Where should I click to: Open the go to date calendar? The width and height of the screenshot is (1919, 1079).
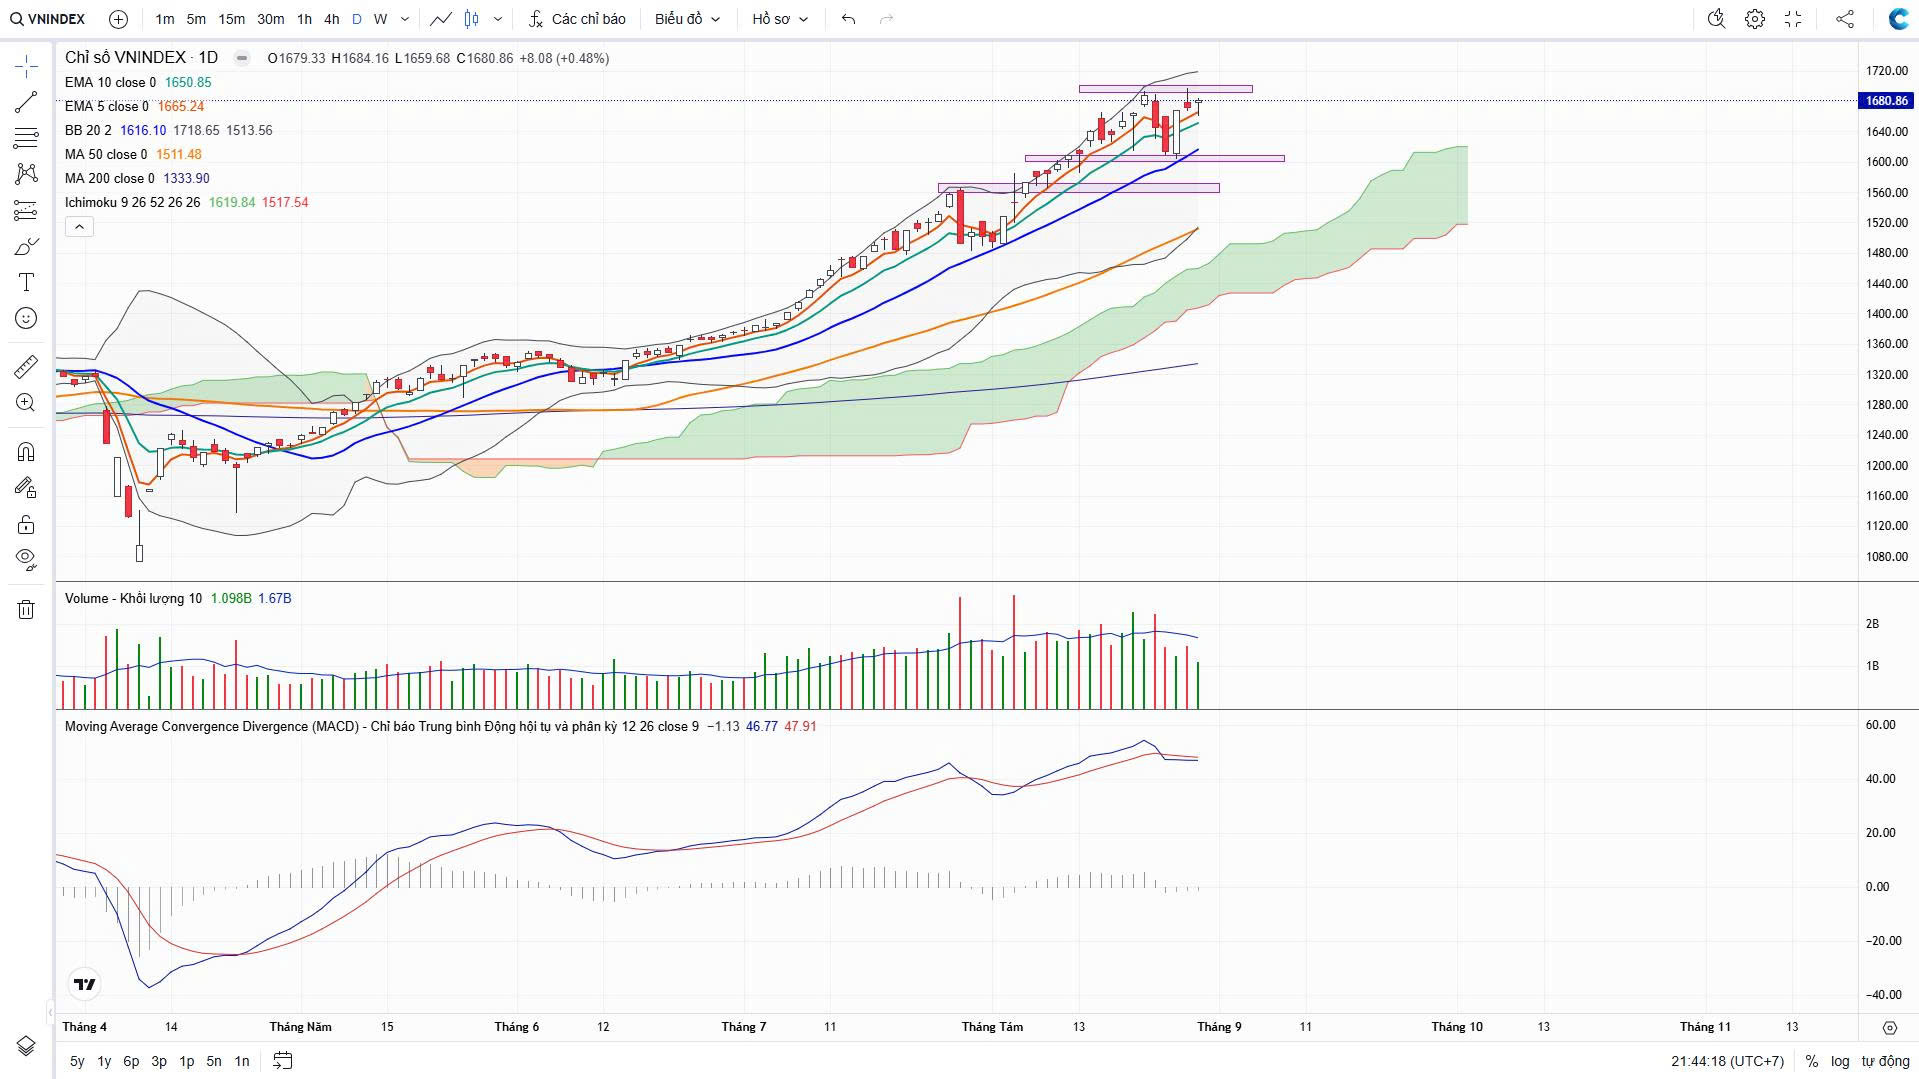[x=283, y=1060]
